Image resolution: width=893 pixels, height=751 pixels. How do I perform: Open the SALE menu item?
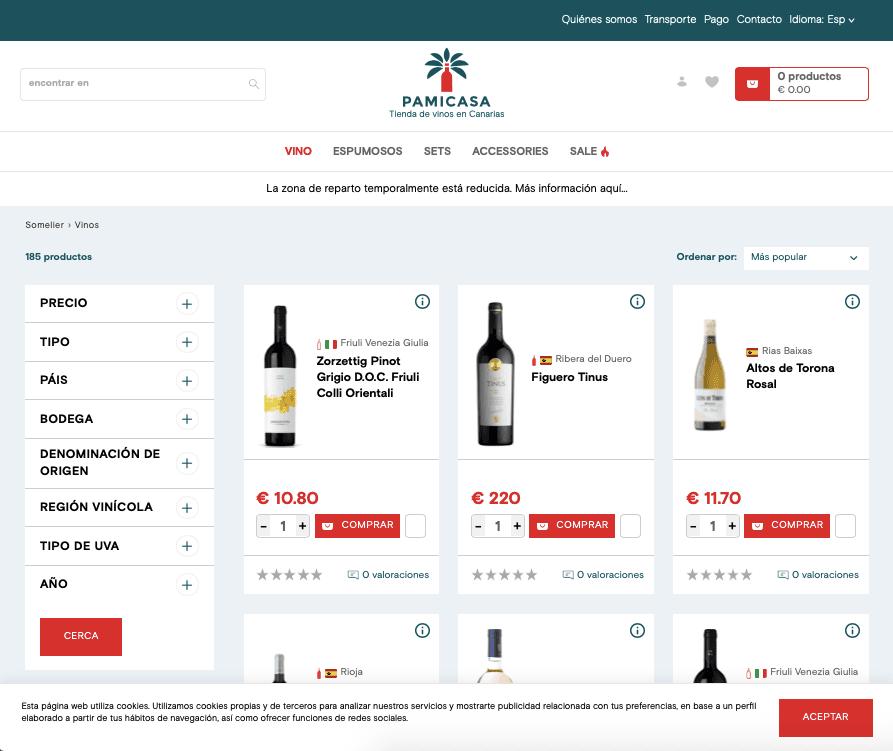pos(589,152)
